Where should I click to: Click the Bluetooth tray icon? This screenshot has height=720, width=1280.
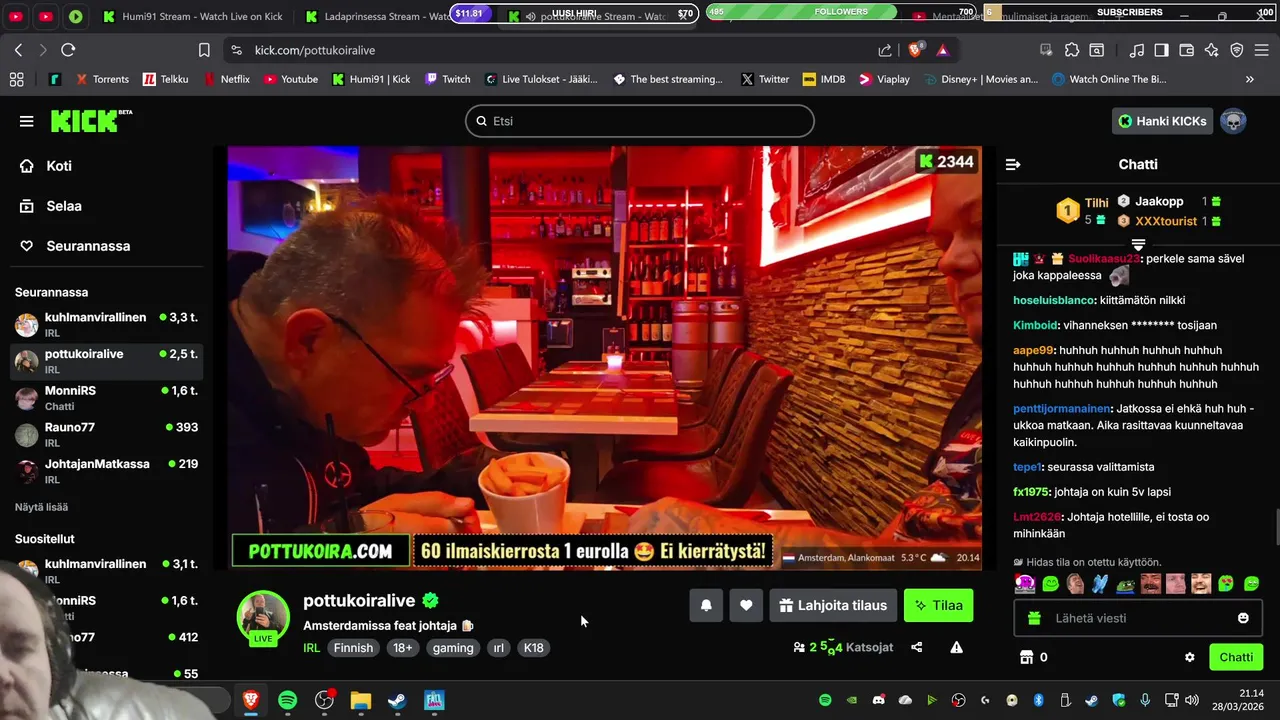[x=1038, y=700]
